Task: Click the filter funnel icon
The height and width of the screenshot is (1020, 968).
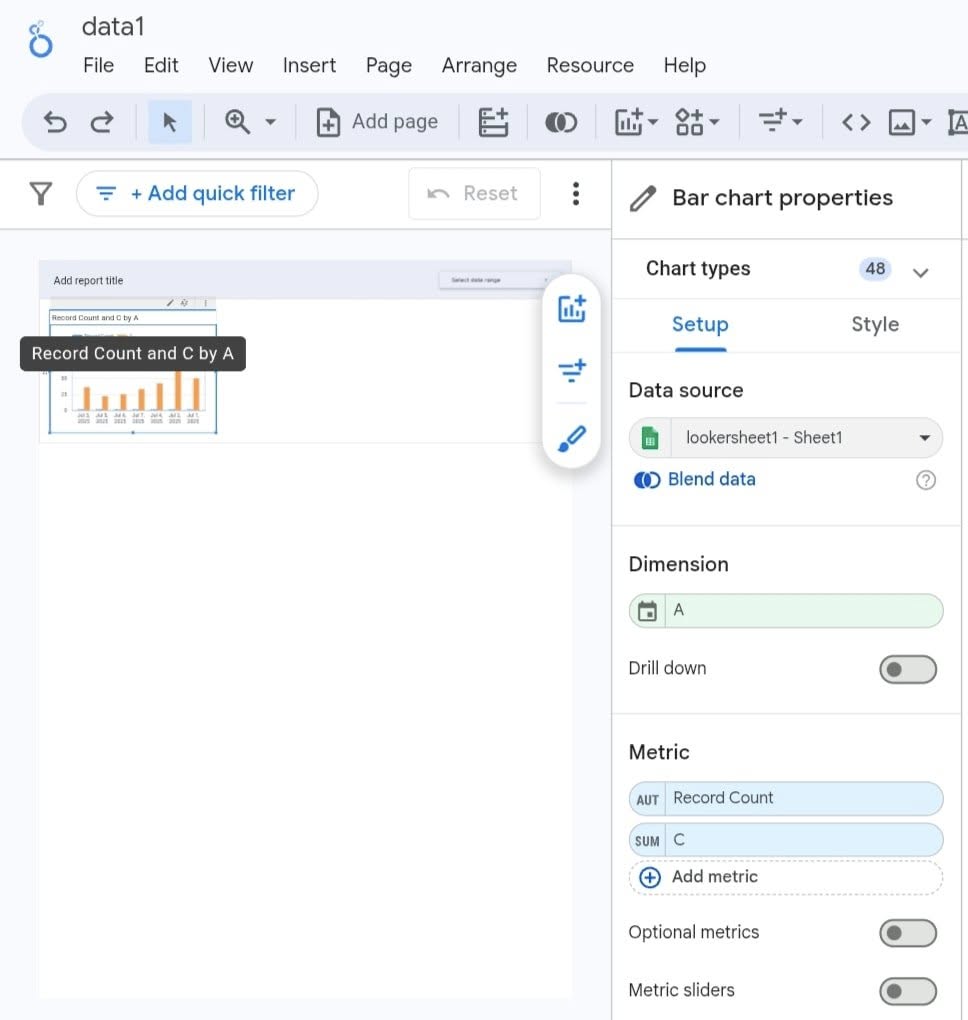Action: coord(40,193)
